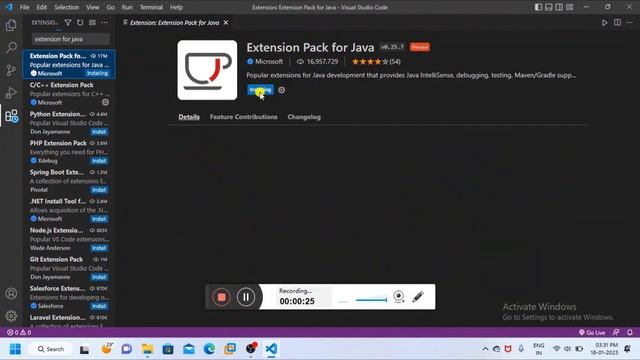Open Extensions panel more actions menu

coord(104,22)
